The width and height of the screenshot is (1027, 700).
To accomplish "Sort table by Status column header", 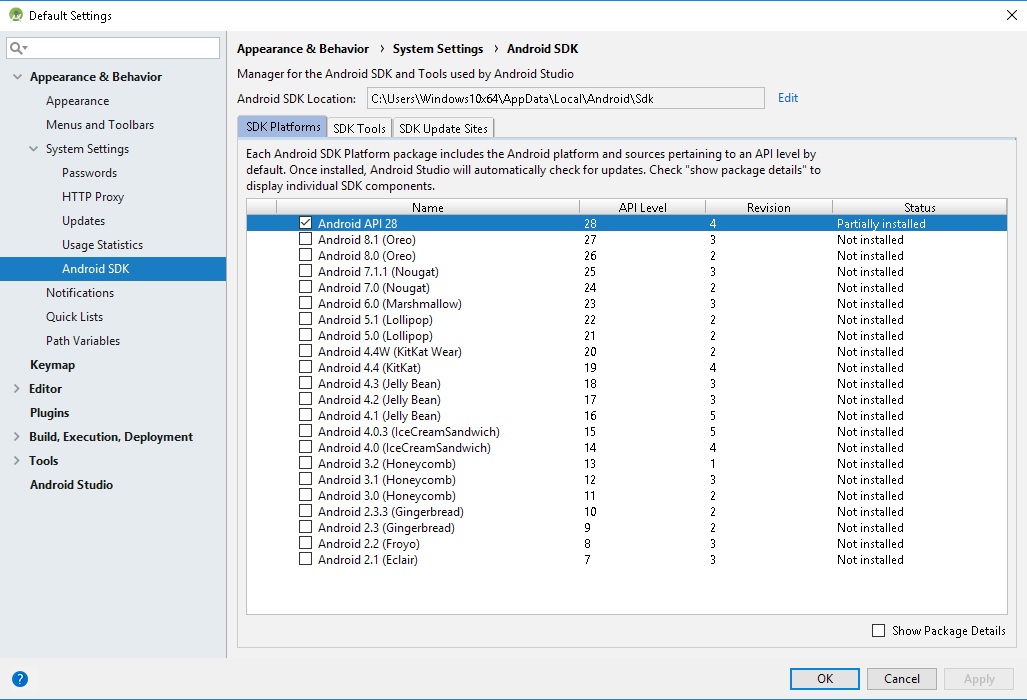I will click(920, 207).
